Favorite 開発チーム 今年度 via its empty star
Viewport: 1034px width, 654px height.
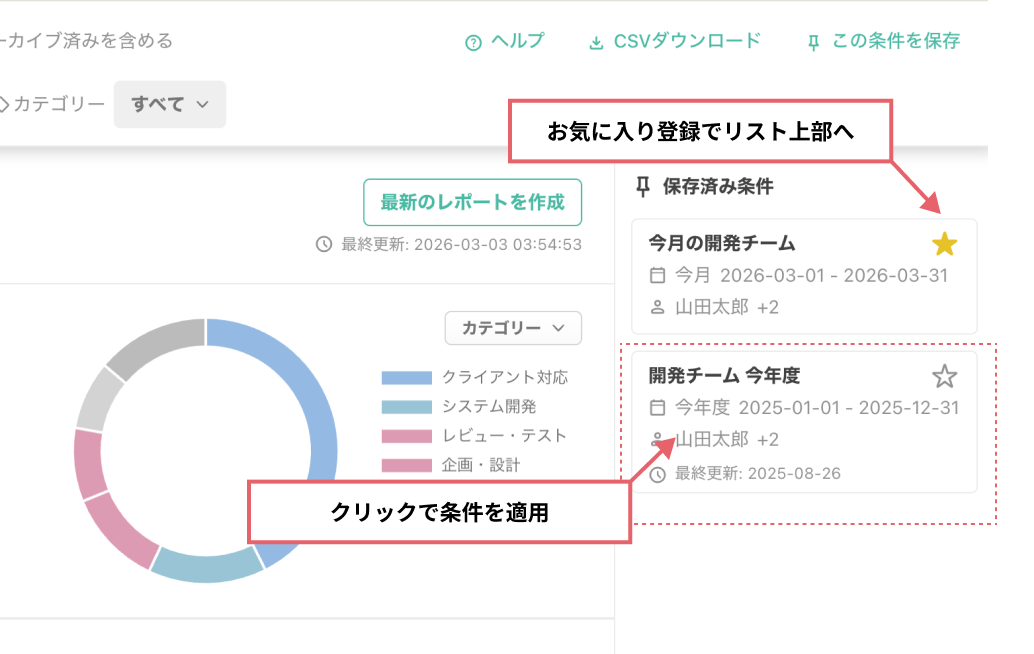[946, 377]
